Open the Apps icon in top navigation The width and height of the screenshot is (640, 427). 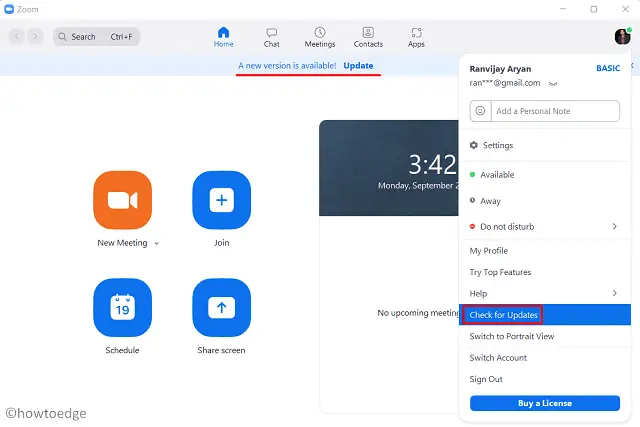tap(416, 37)
